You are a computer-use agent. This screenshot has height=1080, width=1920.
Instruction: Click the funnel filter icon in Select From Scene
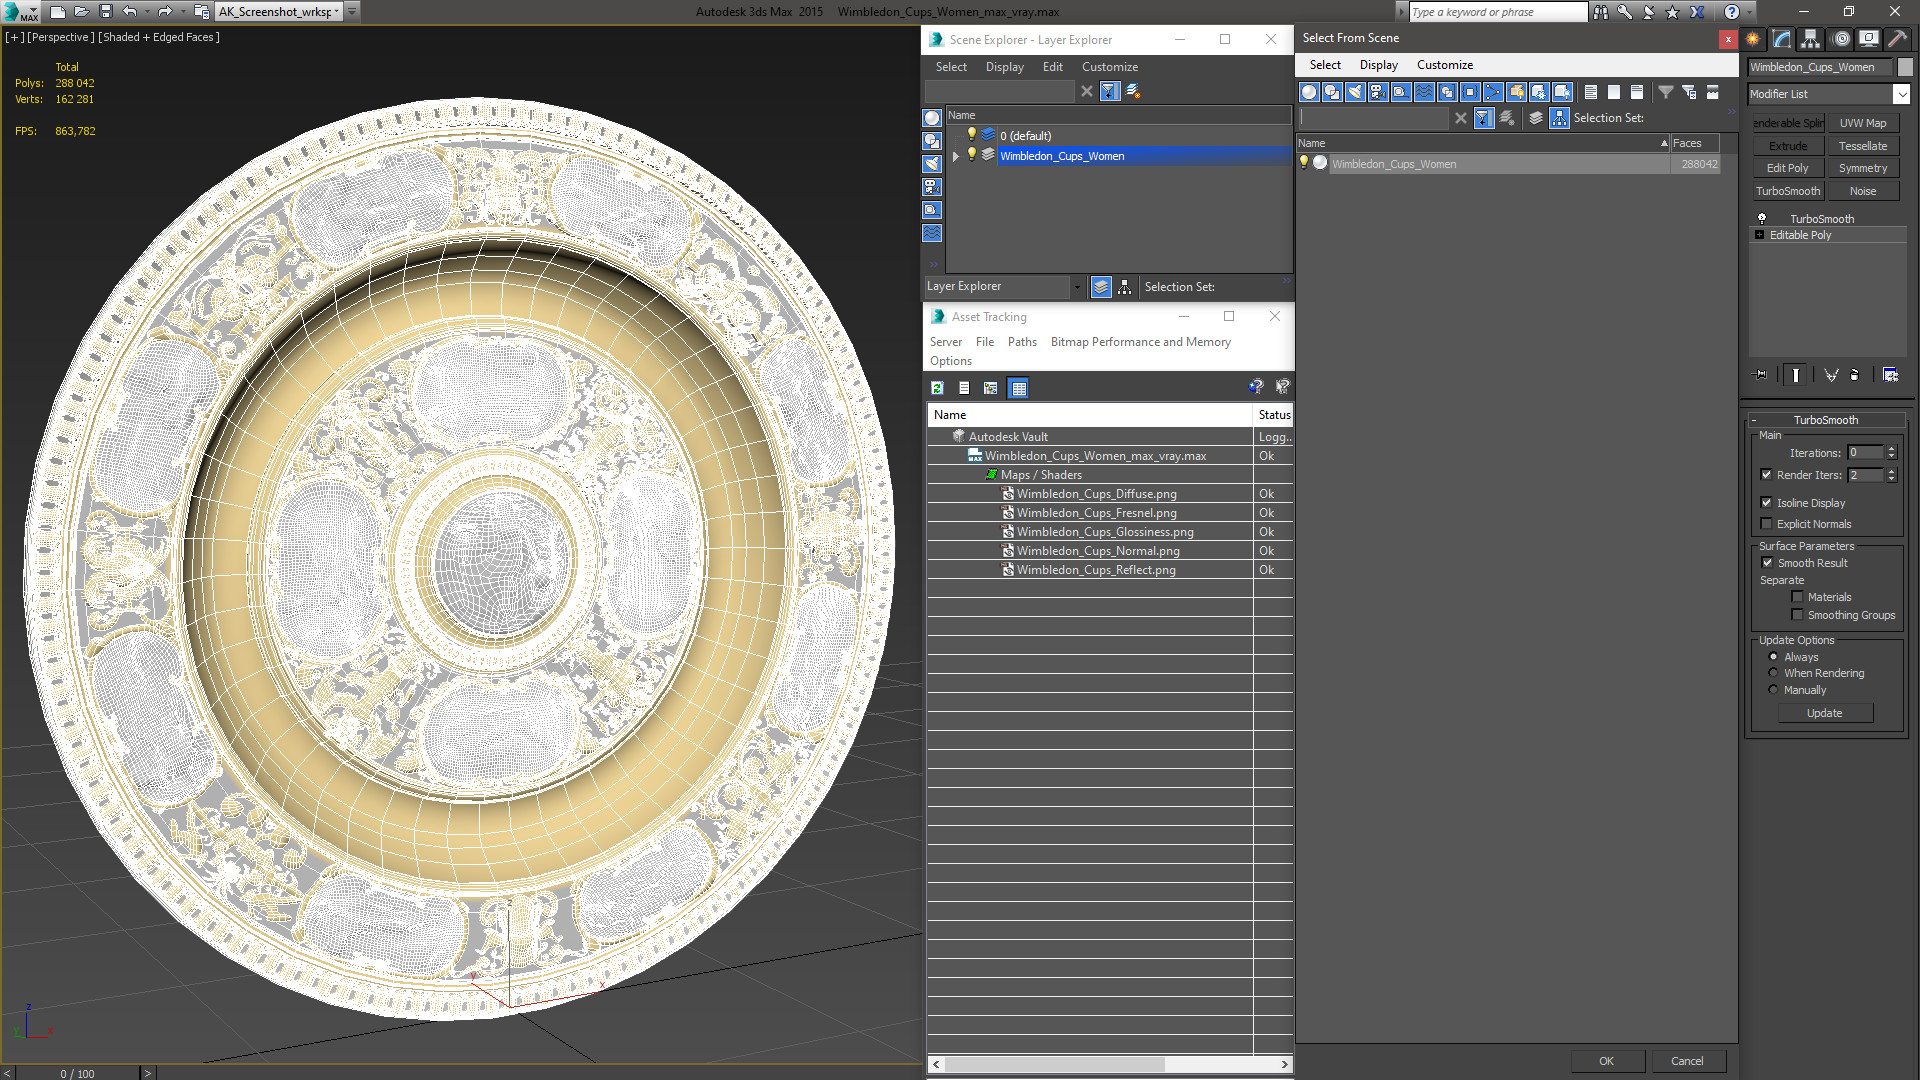1666,92
